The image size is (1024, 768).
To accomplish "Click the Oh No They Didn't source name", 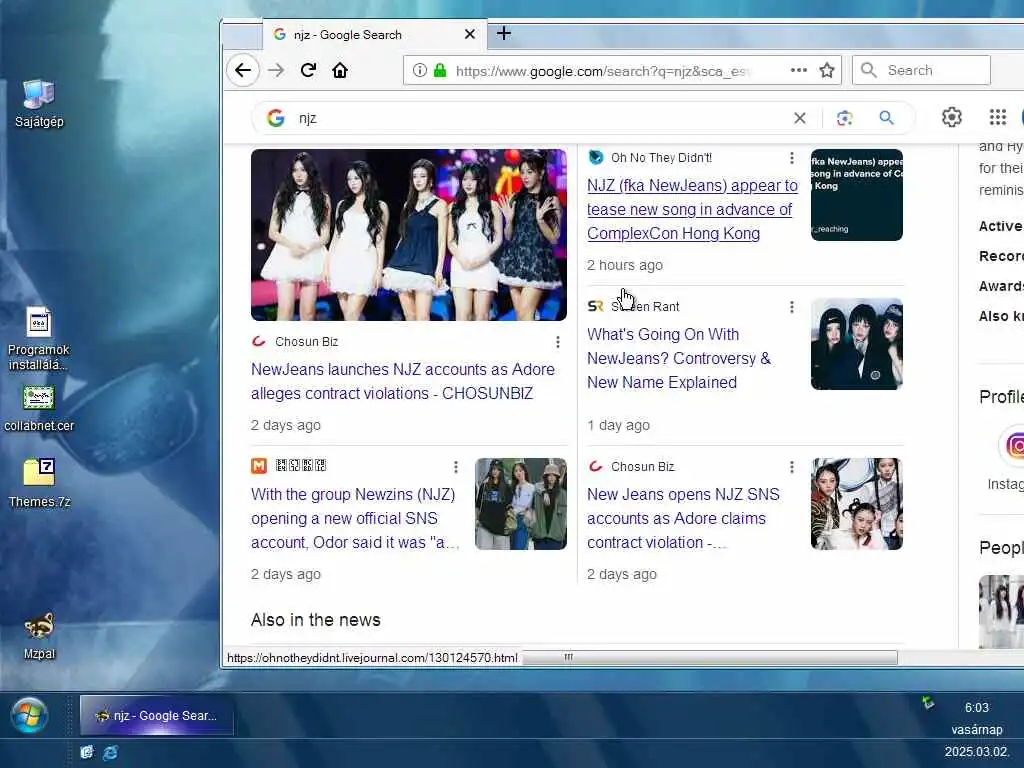I will click(x=662, y=158).
